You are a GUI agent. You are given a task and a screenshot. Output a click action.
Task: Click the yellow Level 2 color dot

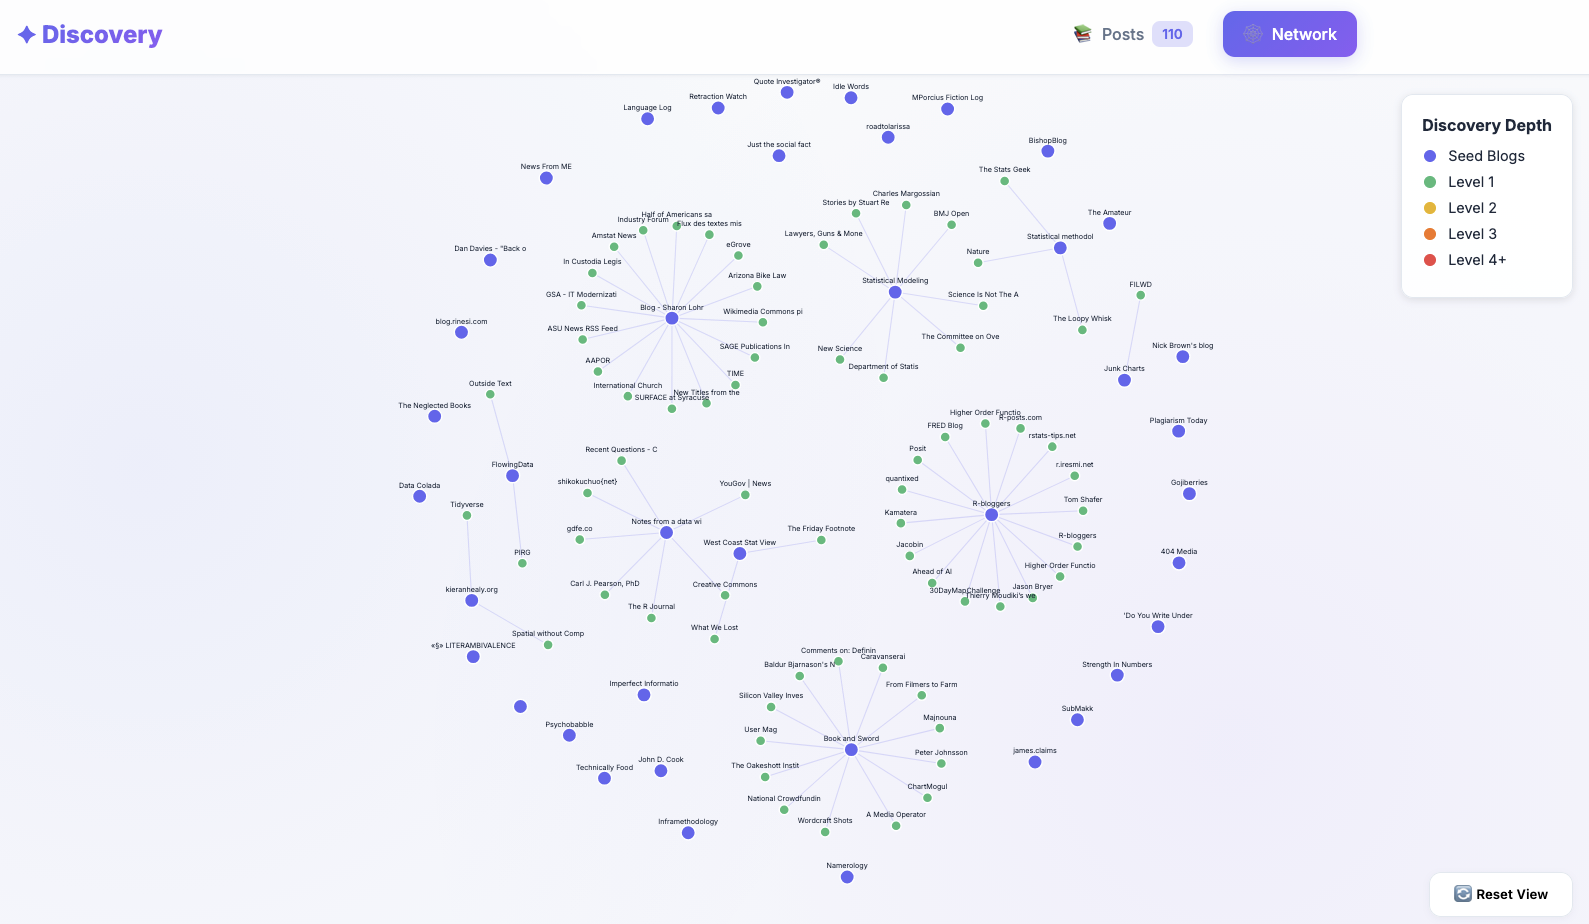point(1429,208)
